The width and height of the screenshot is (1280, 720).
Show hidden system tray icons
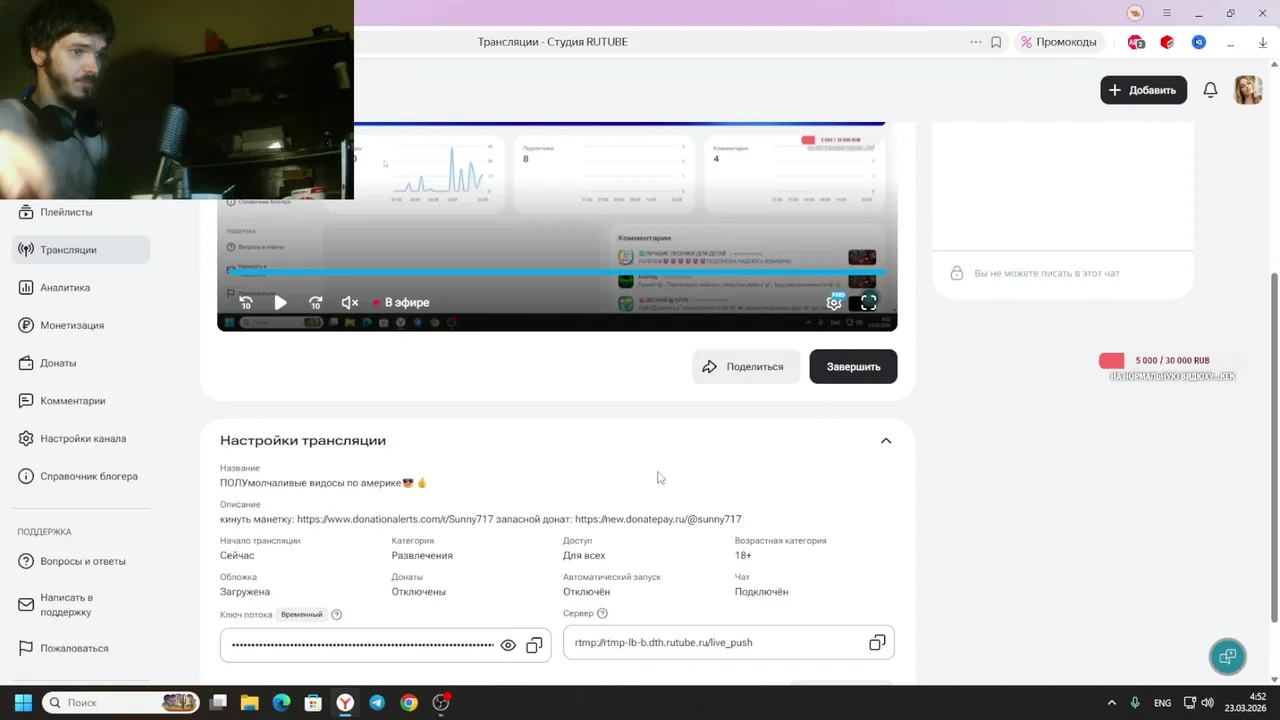(x=1111, y=703)
